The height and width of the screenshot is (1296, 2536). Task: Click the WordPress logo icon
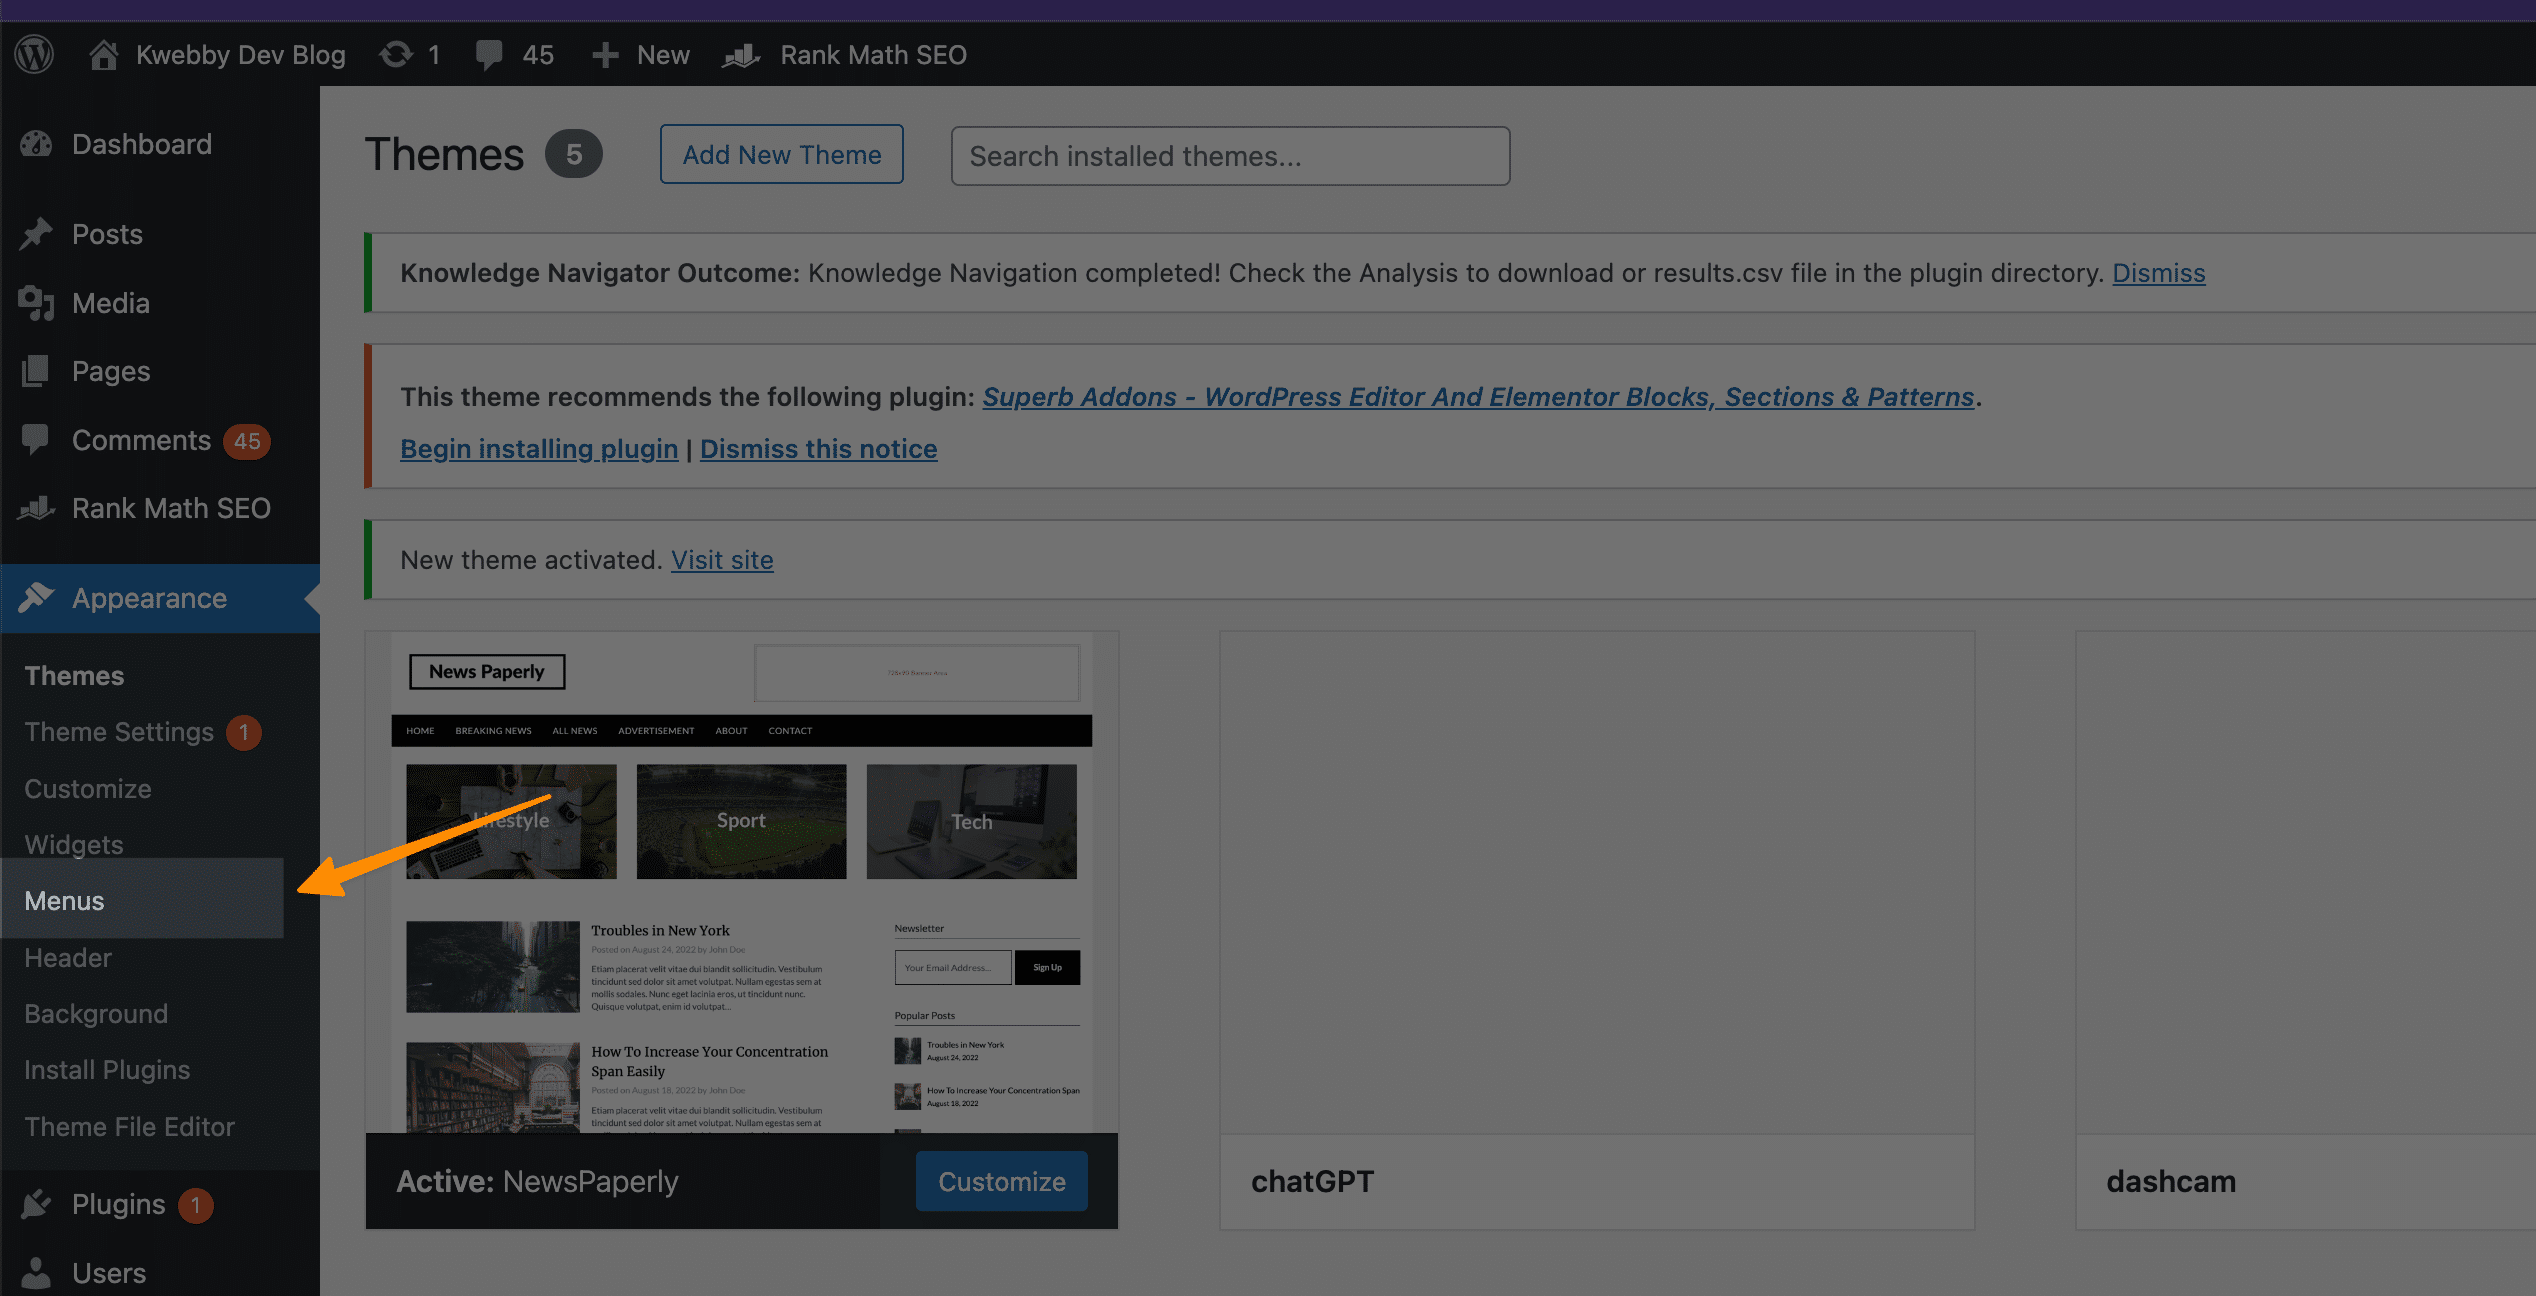pos(35,55)
